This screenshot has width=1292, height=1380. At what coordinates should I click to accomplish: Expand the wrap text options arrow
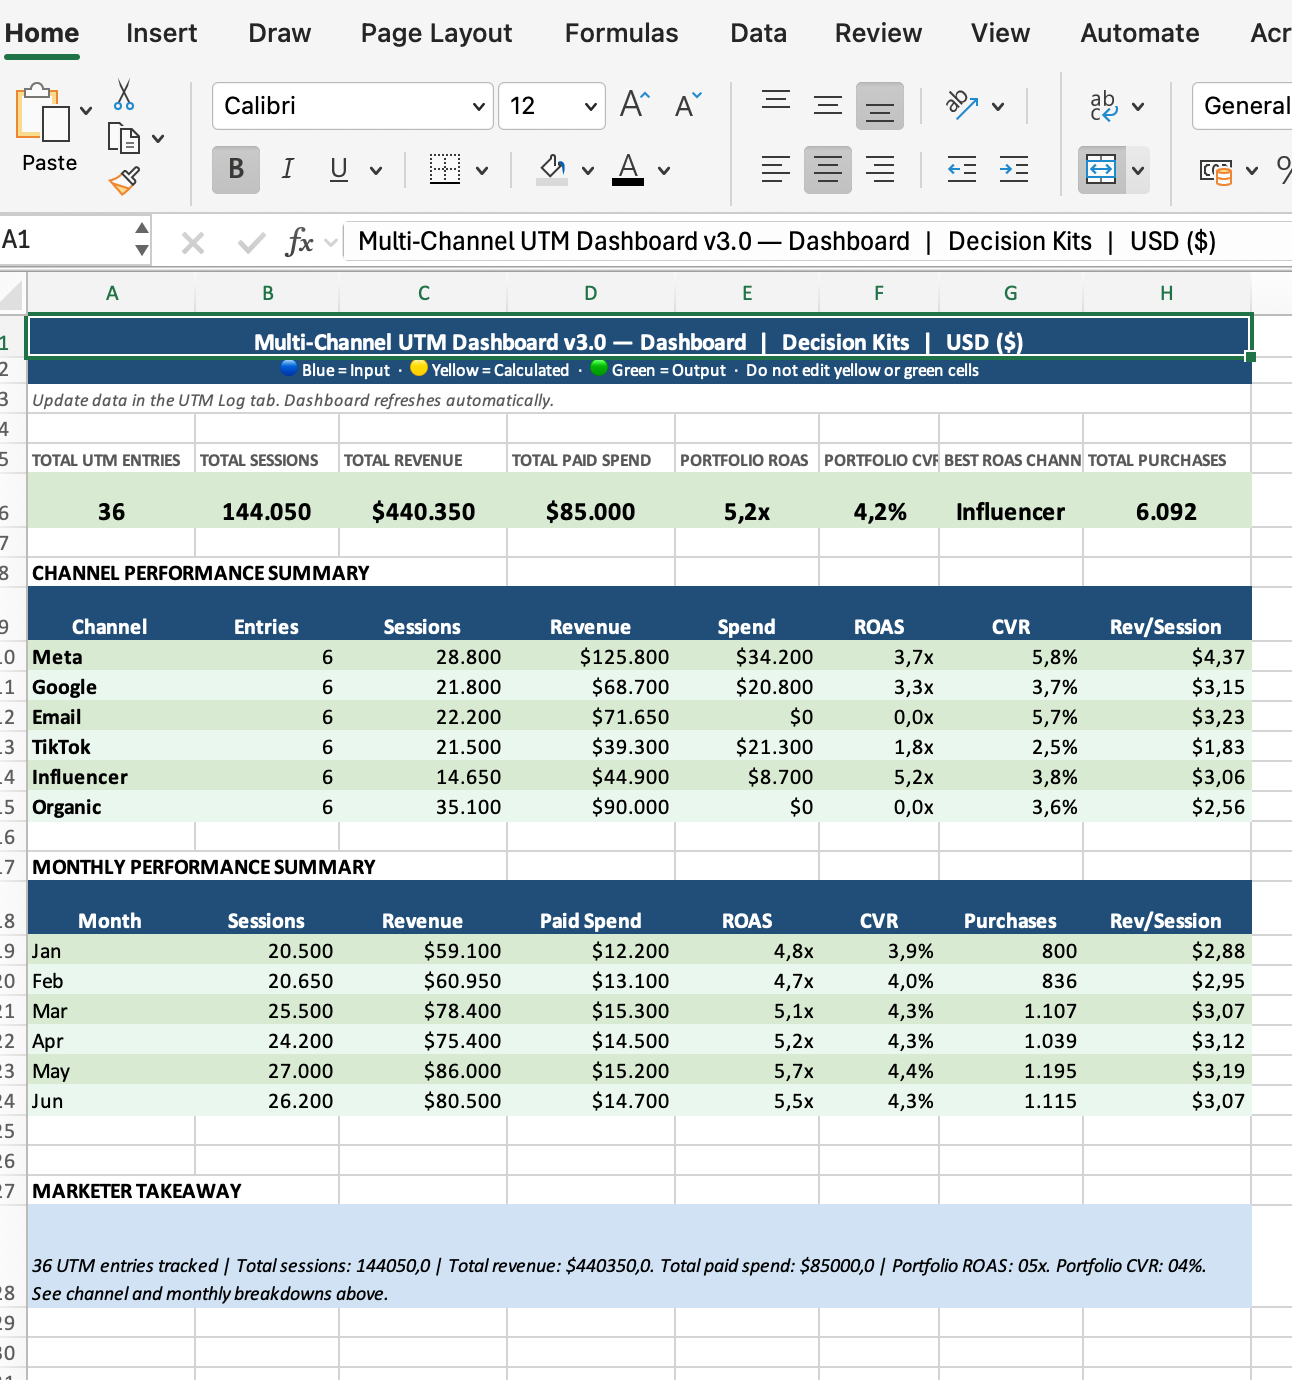[x=1138, y=106]
